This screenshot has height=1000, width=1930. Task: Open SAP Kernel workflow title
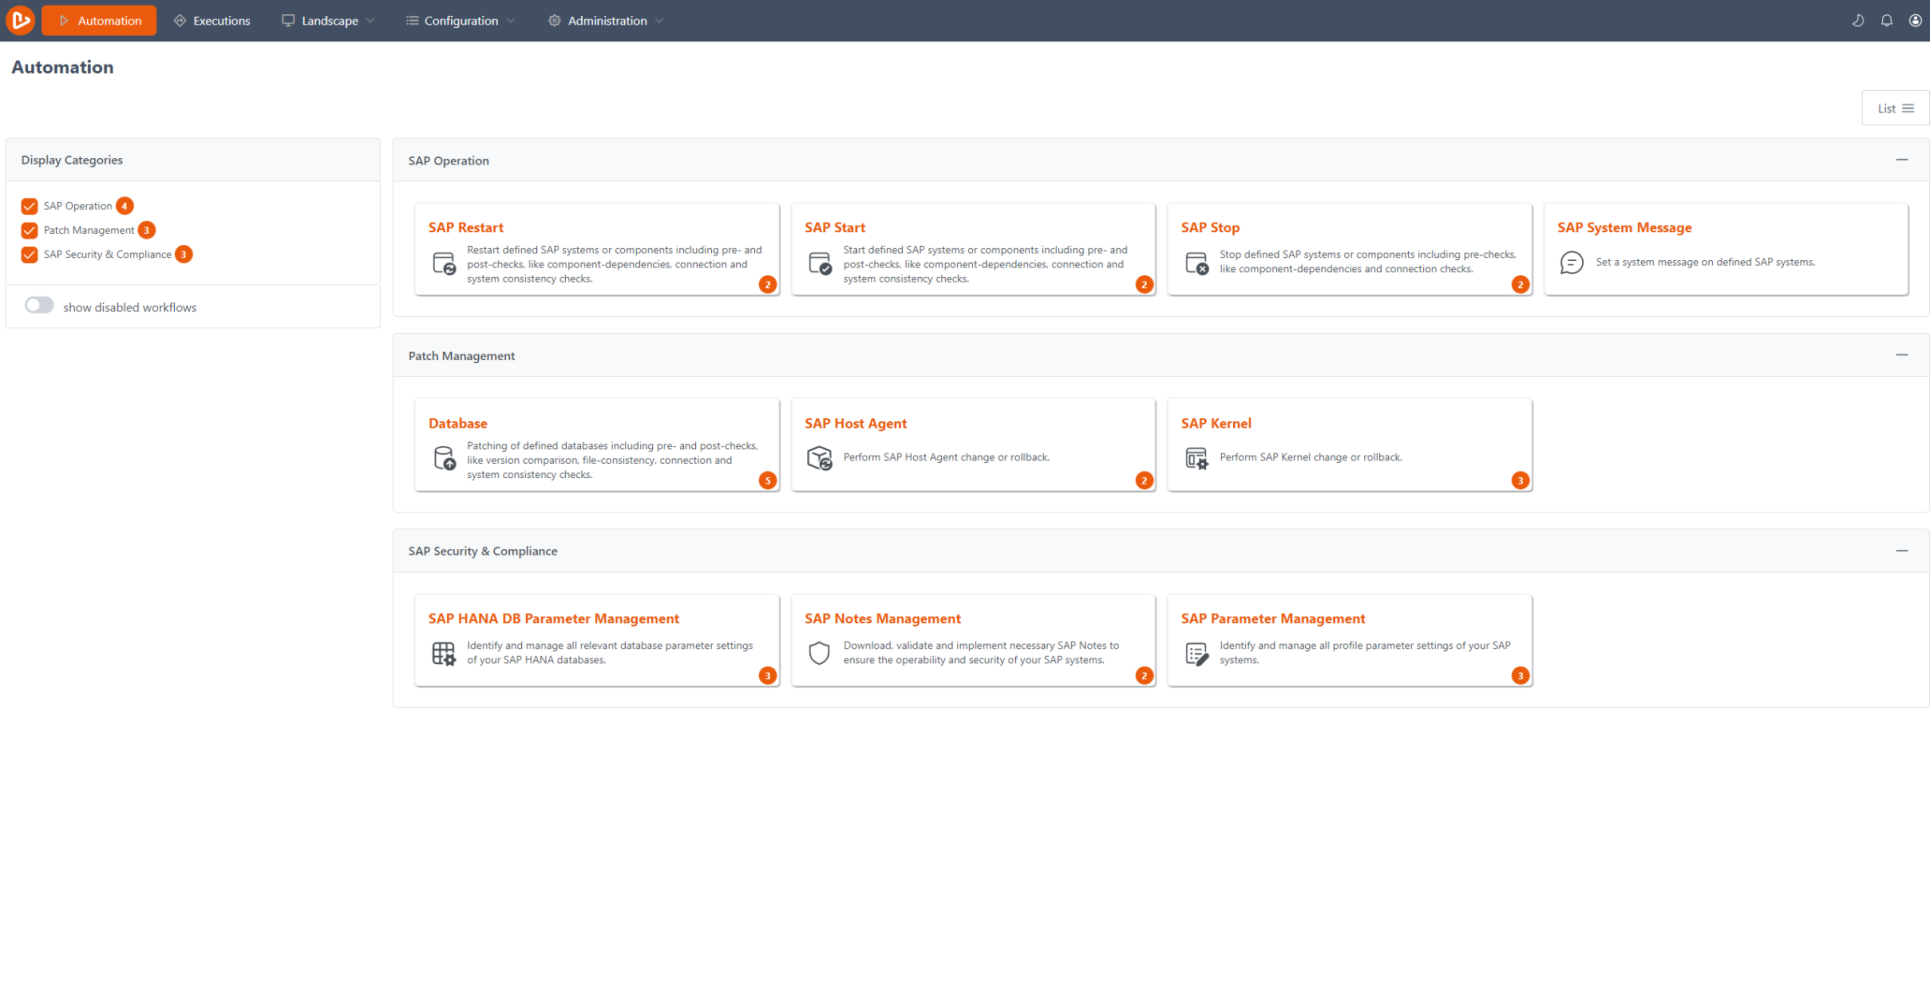click(1216, 424)
